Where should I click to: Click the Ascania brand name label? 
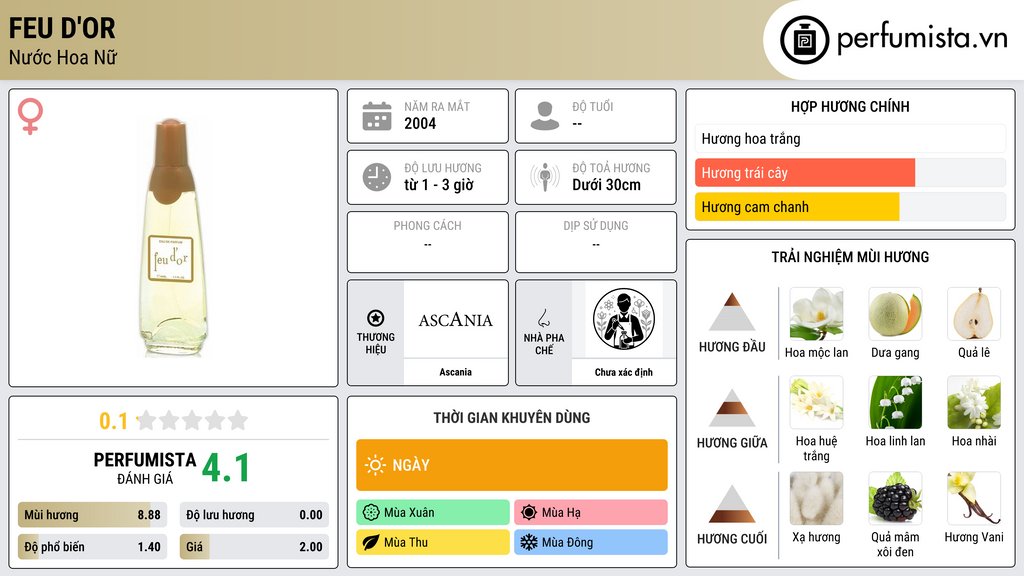(x=455, y=372)
